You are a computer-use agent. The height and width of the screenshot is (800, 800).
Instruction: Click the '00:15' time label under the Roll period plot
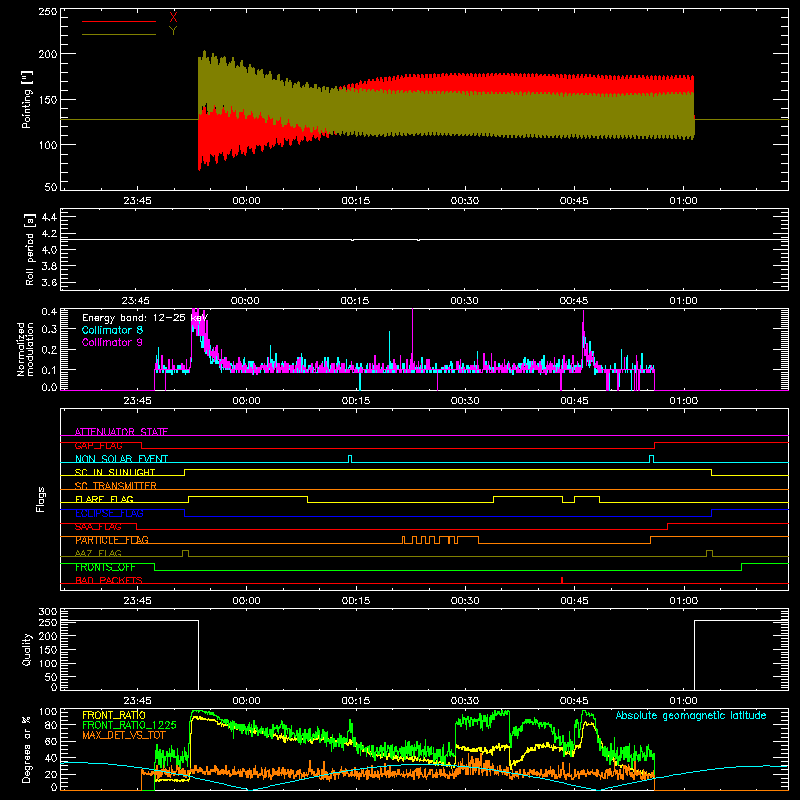(355, 301)
